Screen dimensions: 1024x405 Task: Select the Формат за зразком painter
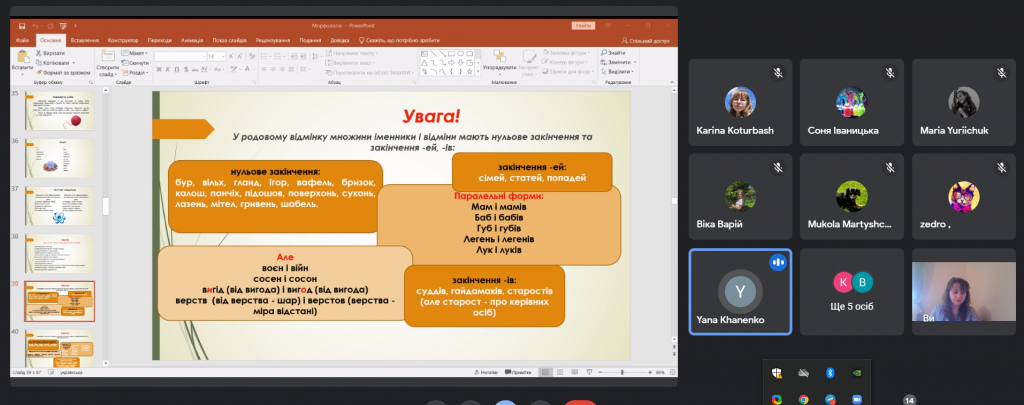tap(63, 73)
